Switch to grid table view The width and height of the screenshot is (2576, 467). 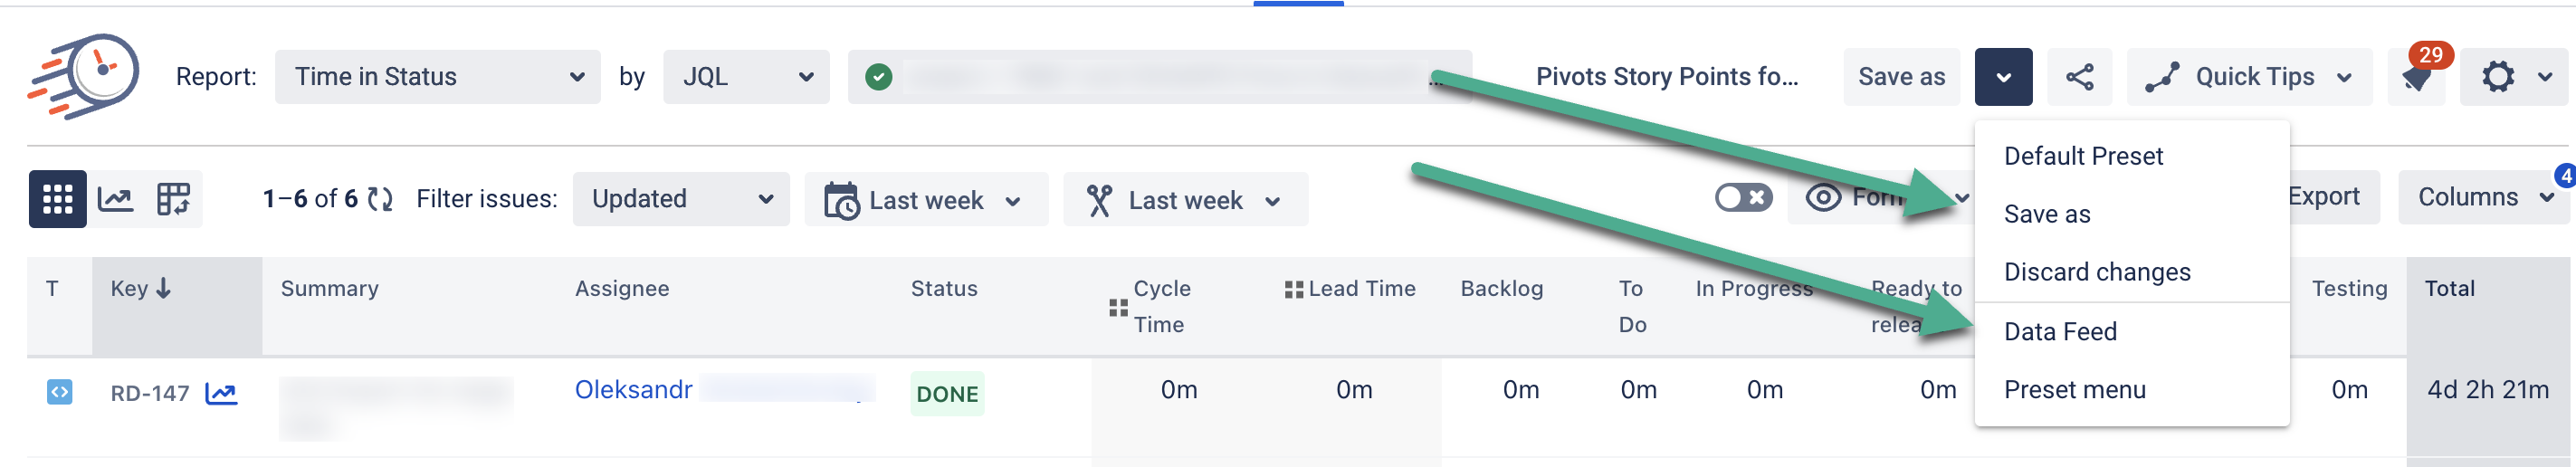pyautogui.click(x=57, y=199)
